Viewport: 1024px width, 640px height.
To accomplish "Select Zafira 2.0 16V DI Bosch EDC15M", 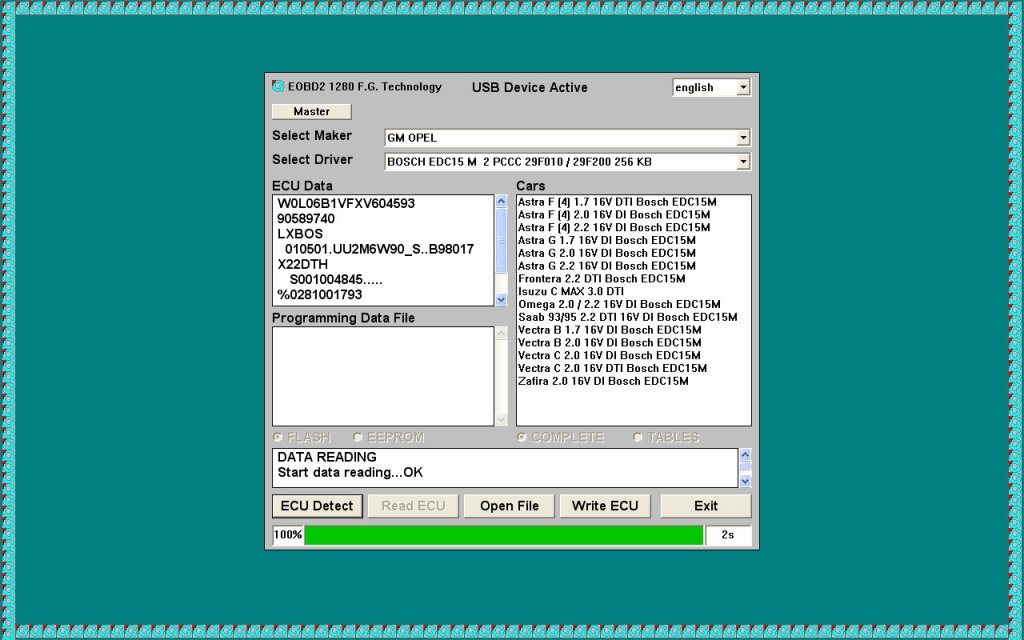I will pos(603,381).
